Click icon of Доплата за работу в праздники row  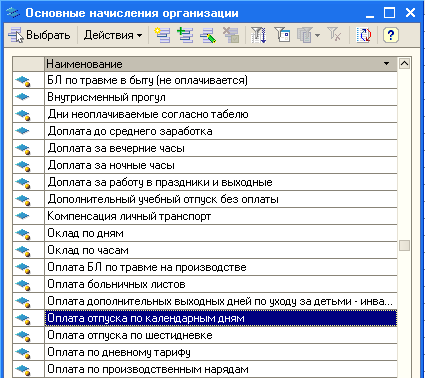(23, 182)
